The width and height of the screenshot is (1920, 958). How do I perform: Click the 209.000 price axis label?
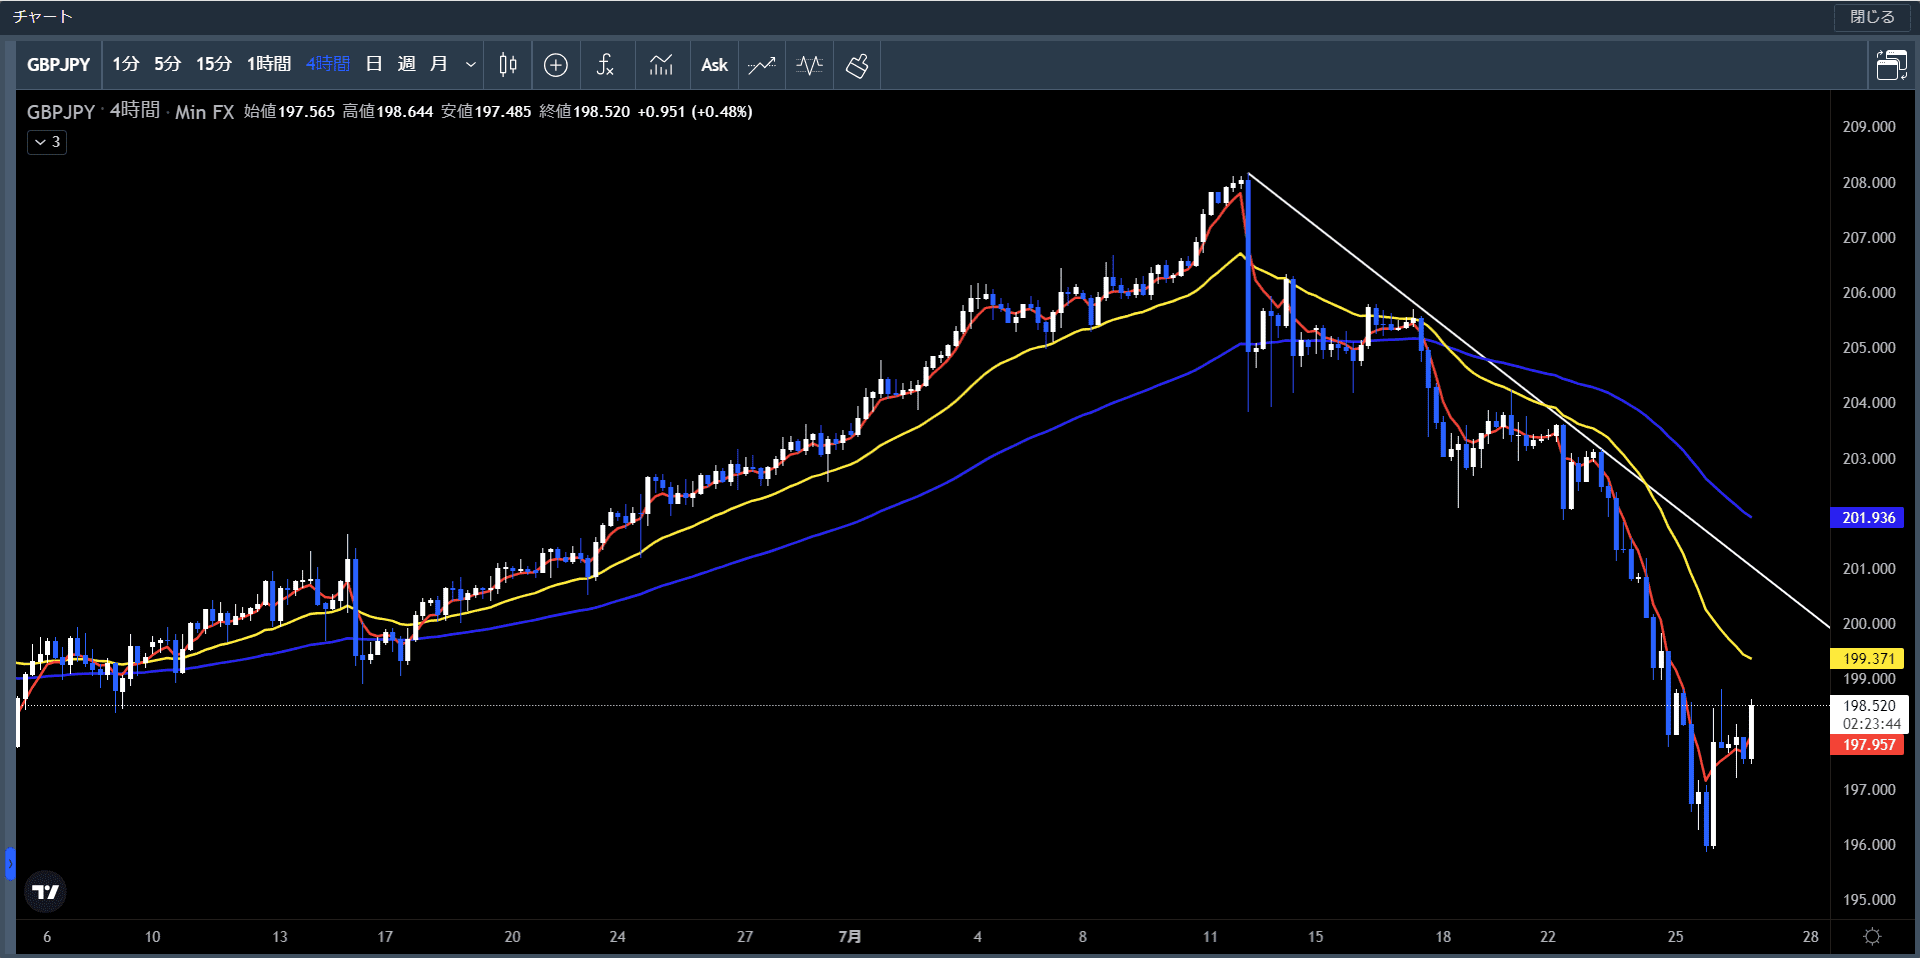(x=1869, y=127)
